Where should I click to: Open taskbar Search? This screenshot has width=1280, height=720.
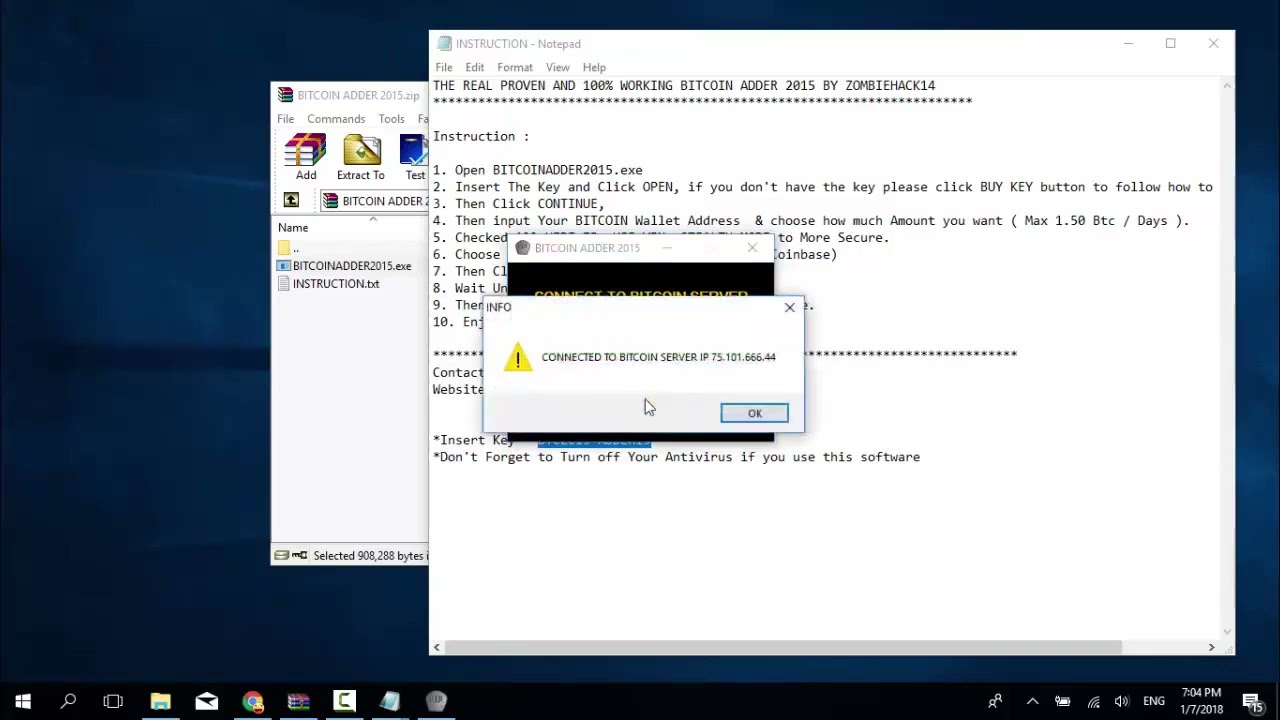[x=68, y=702]
